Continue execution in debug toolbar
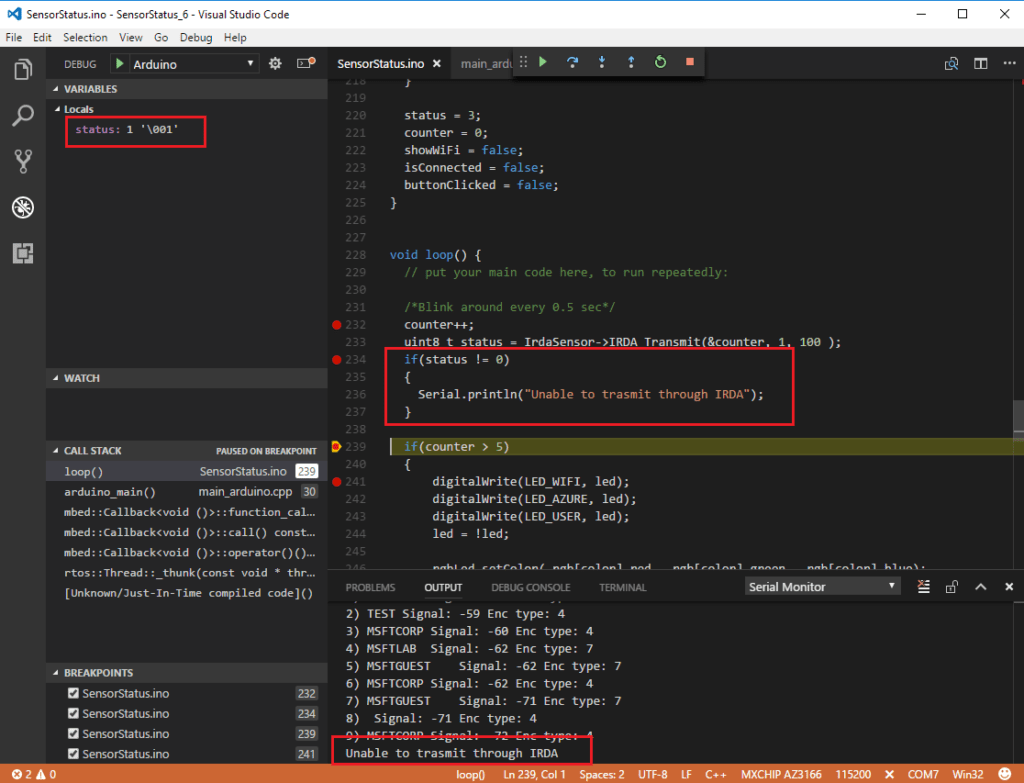Viewport: 1024px width, 783px height. 543,62
